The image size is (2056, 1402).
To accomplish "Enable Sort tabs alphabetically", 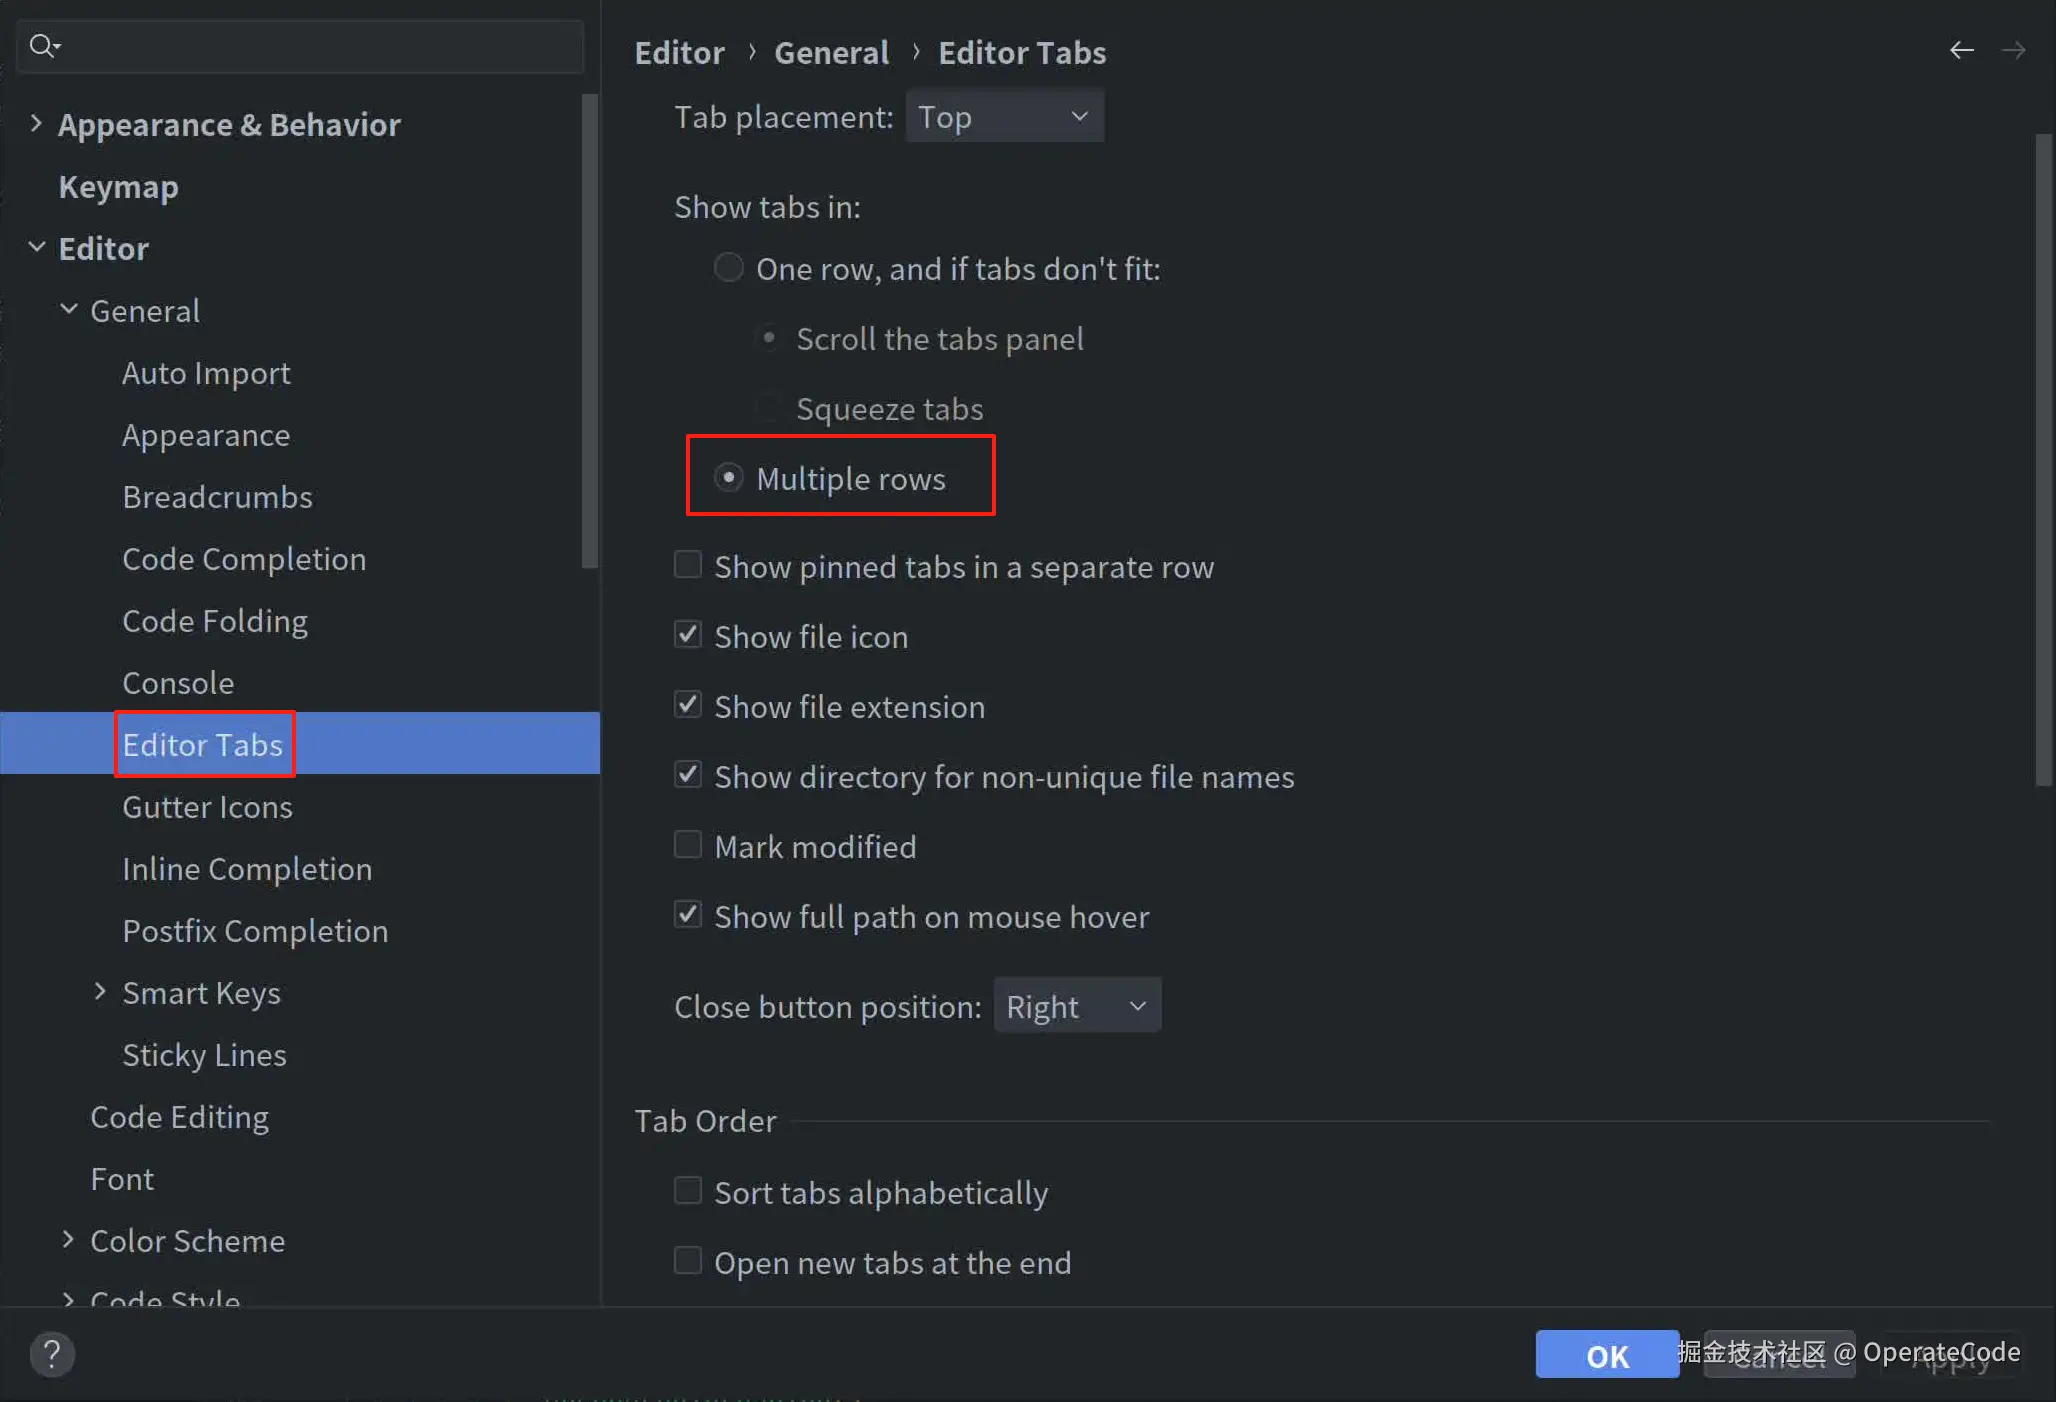I will (688, 1192).
